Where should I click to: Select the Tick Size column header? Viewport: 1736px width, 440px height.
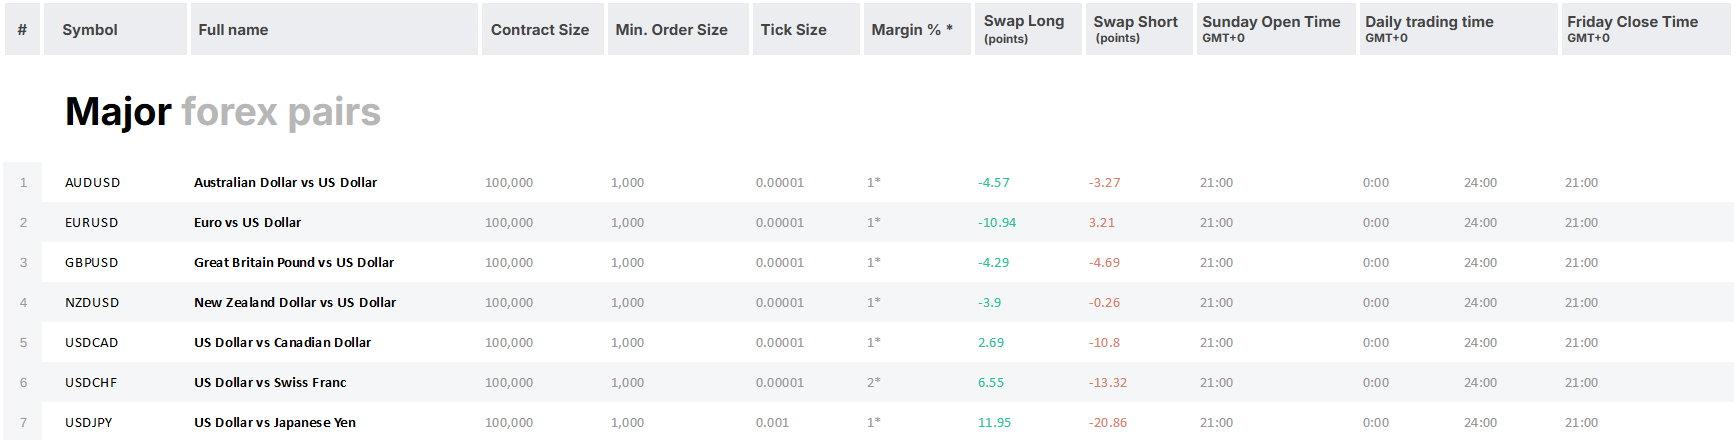(793, 30)
